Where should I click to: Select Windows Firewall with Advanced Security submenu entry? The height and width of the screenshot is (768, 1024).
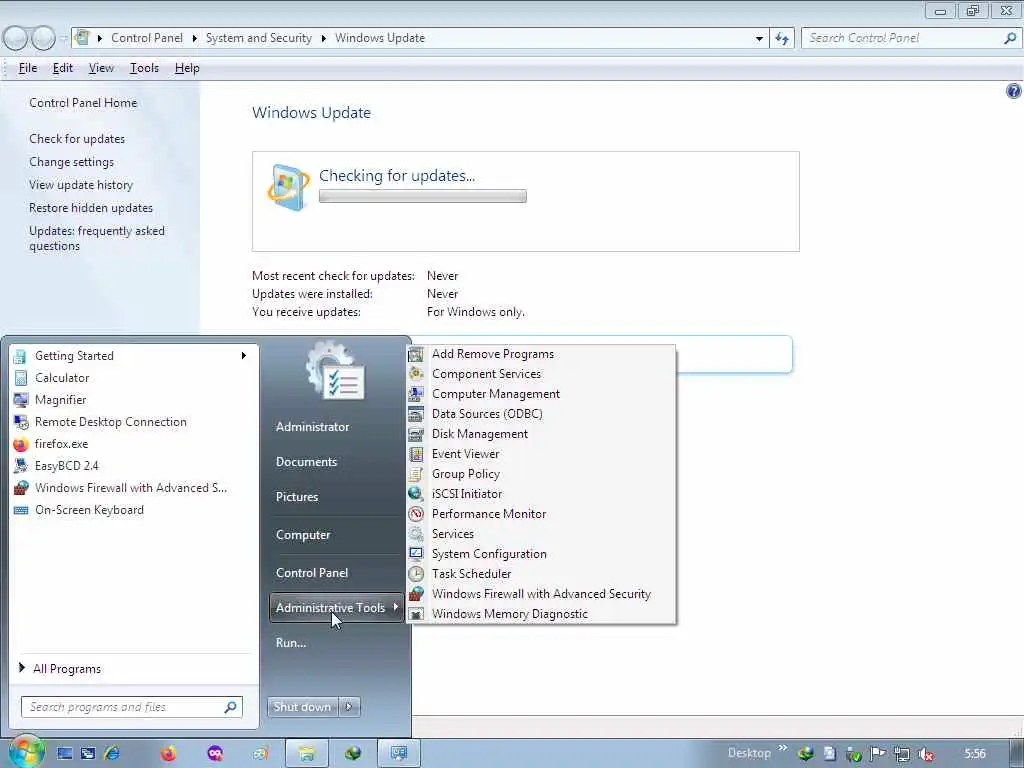pyautogui.click(x=541, y=594)
